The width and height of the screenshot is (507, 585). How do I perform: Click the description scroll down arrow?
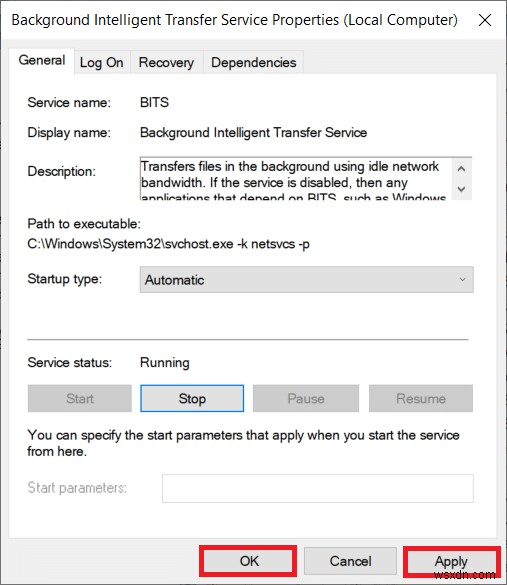pyautogui.click(x=461, y=189)
